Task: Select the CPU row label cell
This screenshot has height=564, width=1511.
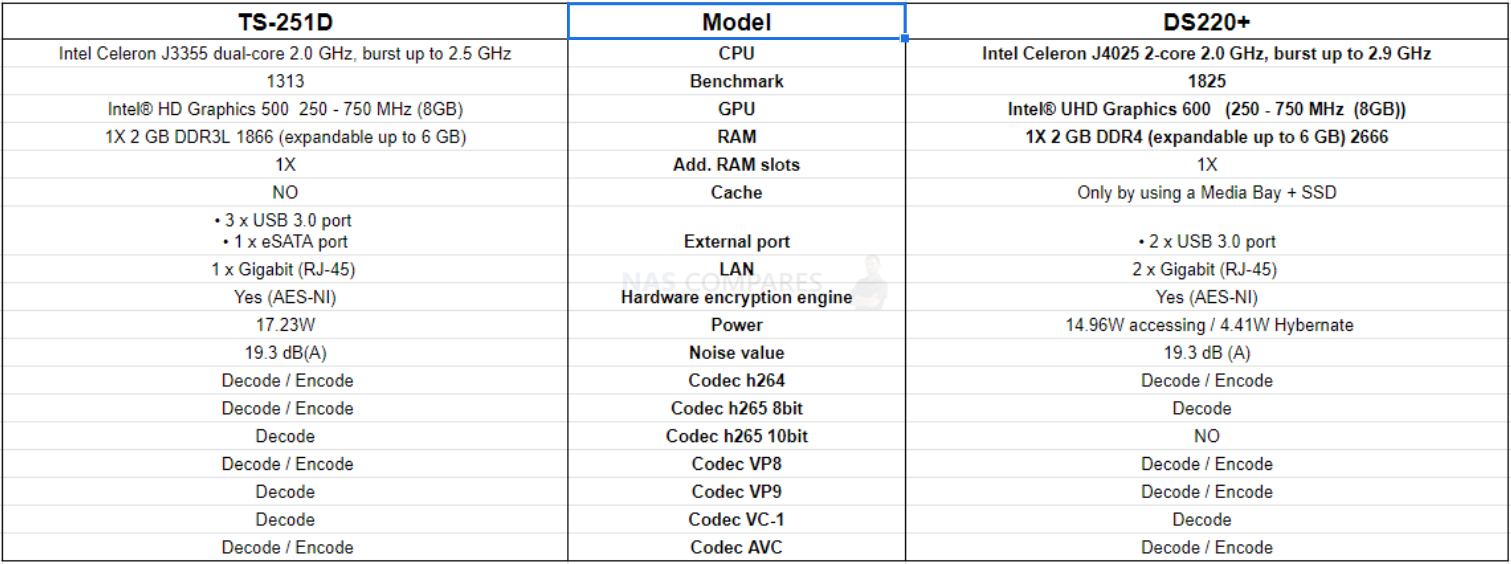Action: coord(737,53)
